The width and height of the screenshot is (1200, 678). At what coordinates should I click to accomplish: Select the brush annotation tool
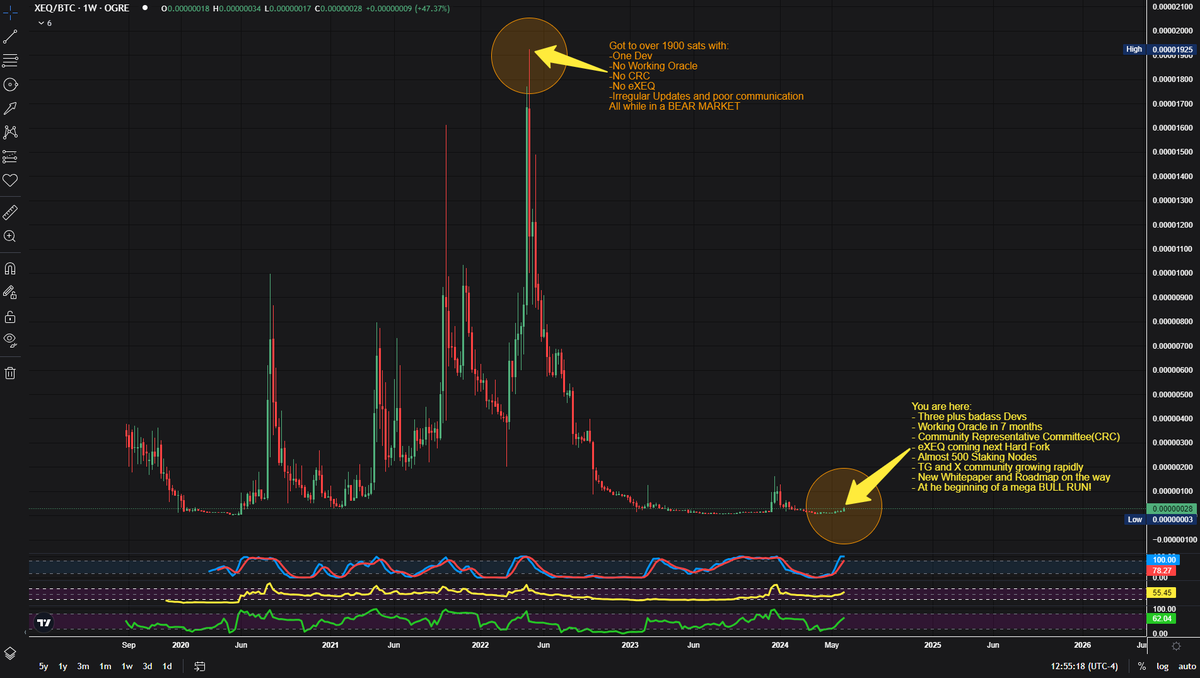(x=10, y=108)
